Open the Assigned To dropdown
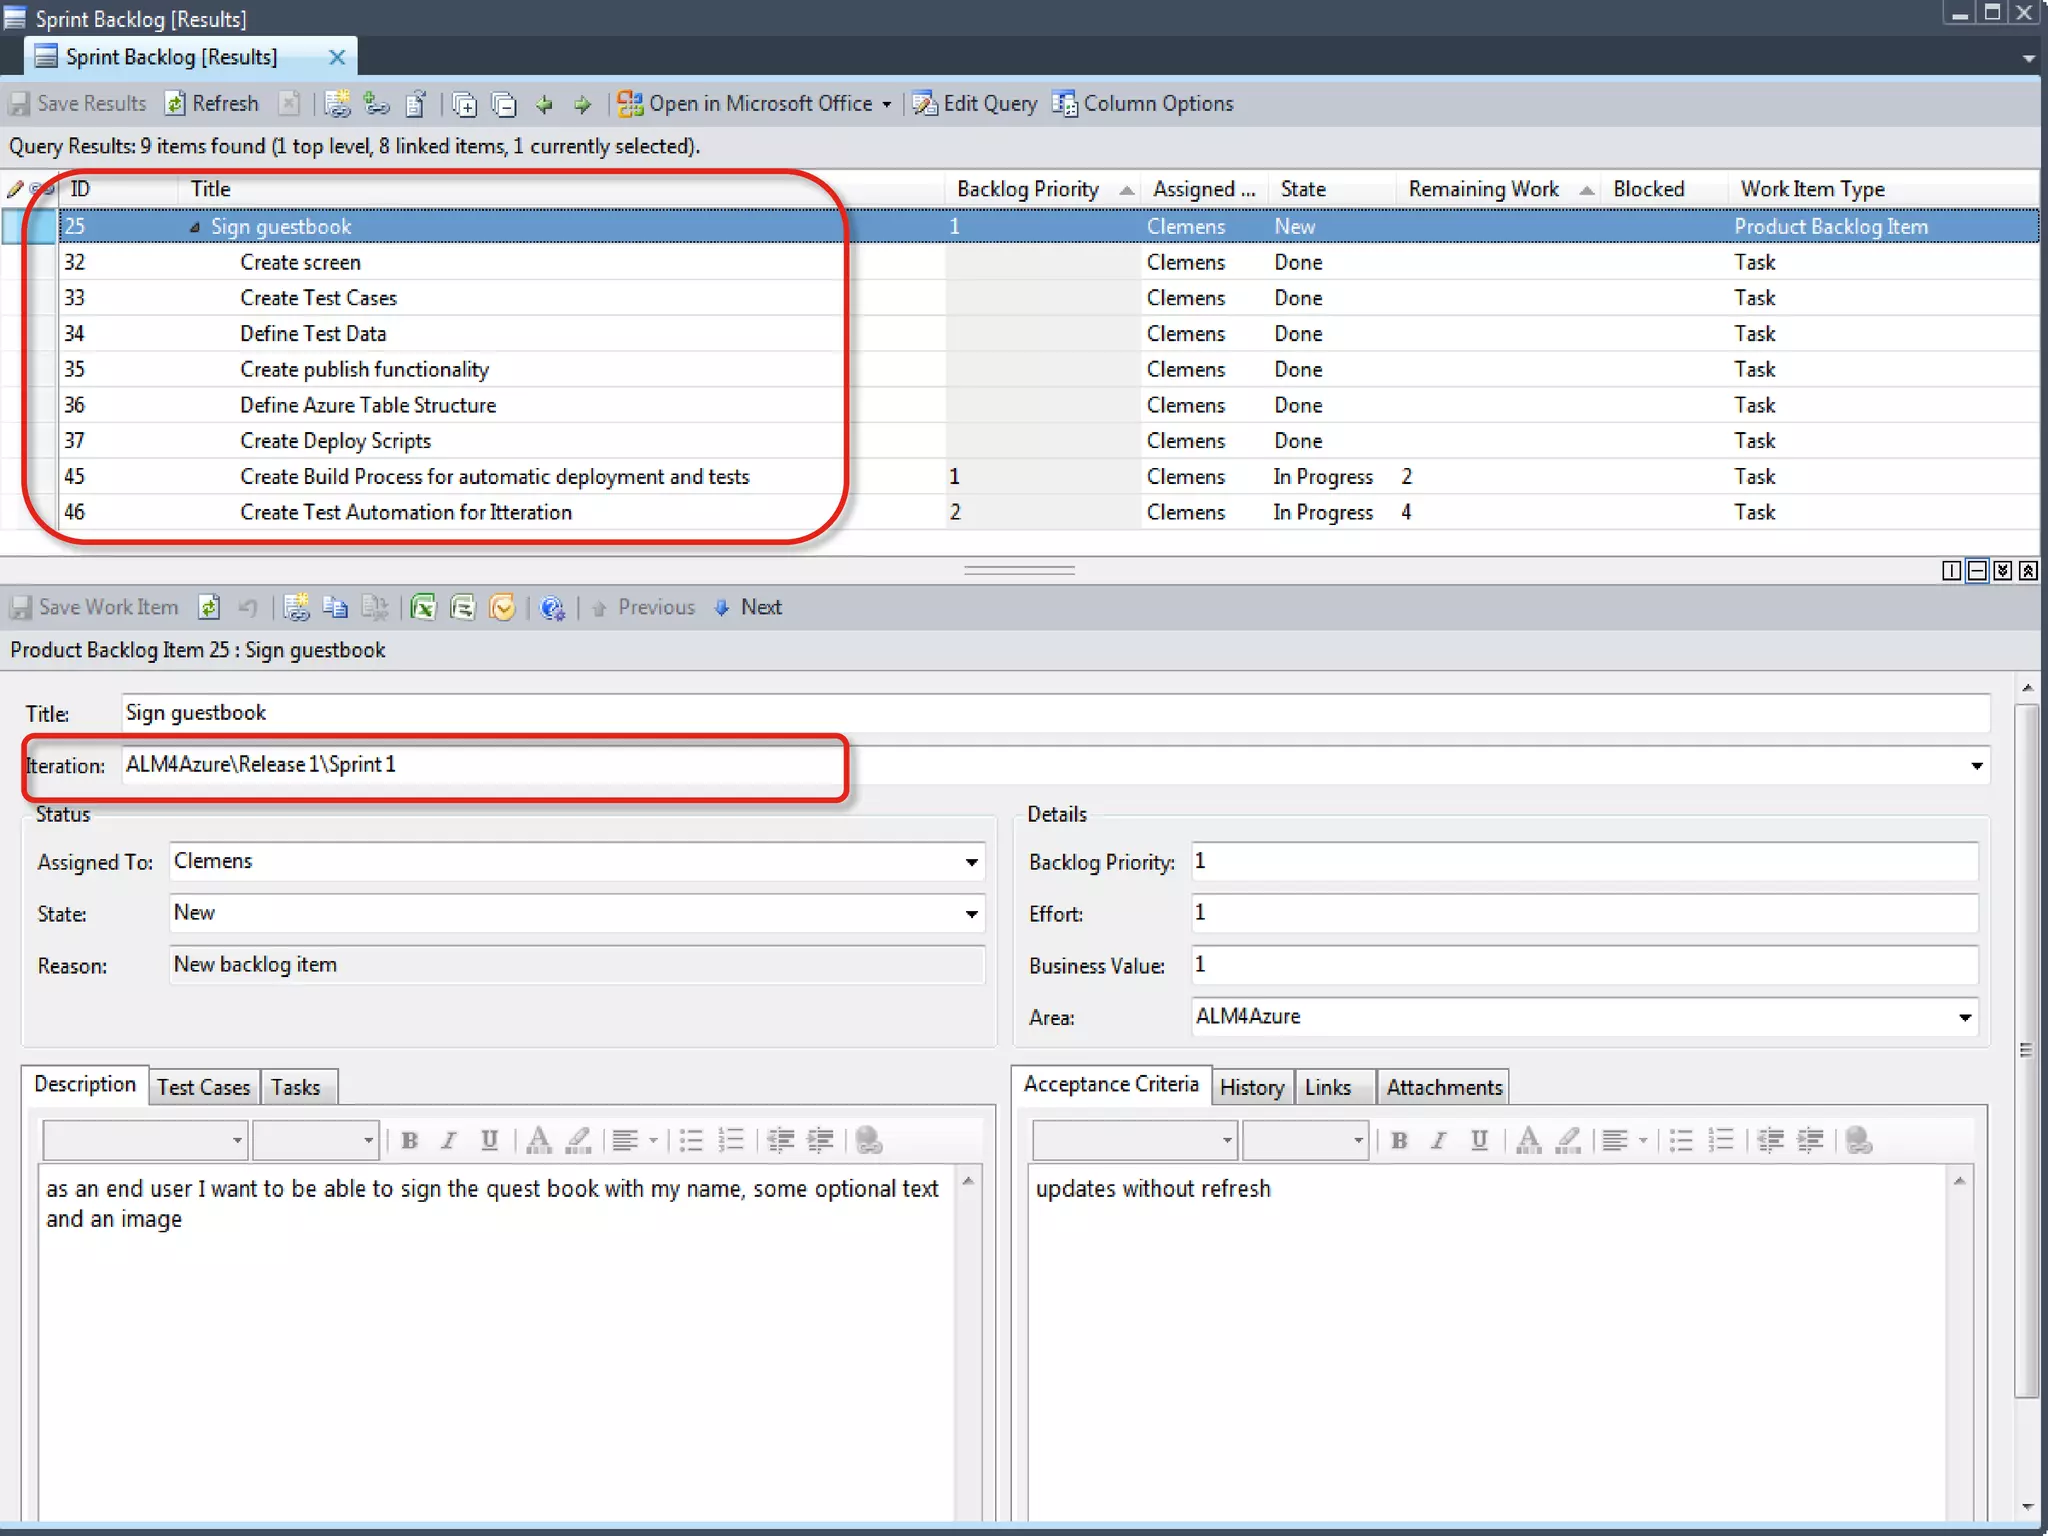Viewport: 2048px width, 1536px height. [970, 862]
